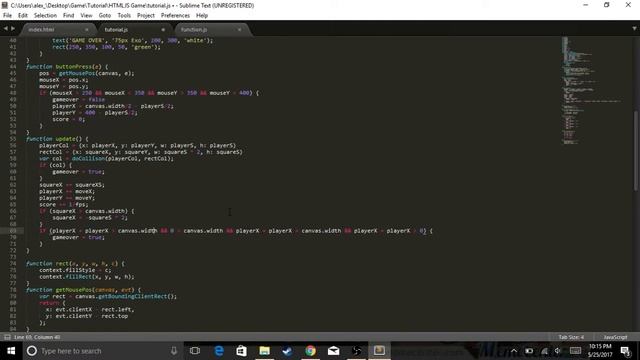Viewport: 640px width, 360px height.
Task: Click the unsaved dot on tutorial.js tab
Action: pyautogui.click(x=163, y=30)
